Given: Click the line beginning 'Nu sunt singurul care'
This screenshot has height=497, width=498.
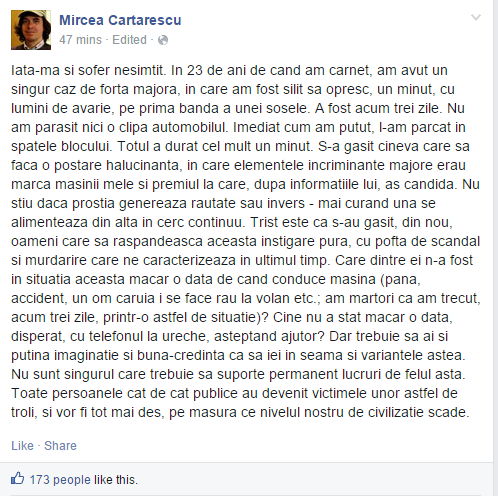Looking at the screenshot, I should (238, 374).
